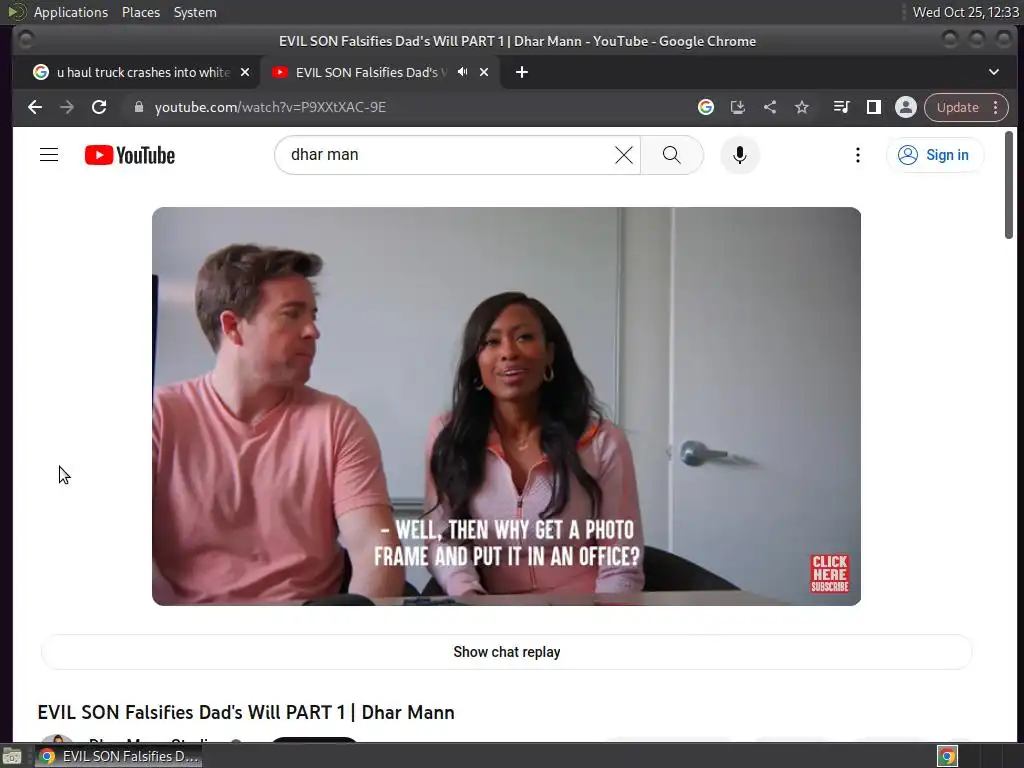
Task: Click the install app icon in address bar
Action: (738, 107)
